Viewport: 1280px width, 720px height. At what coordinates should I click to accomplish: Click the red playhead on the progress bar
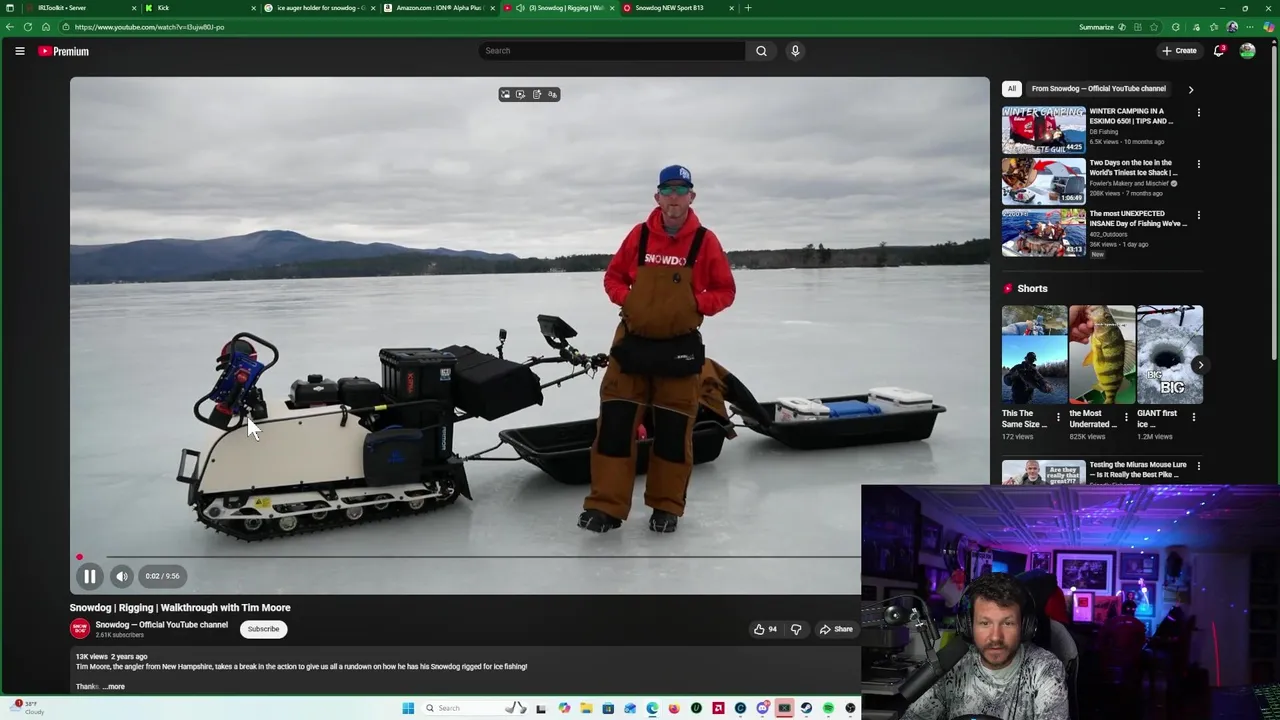[x=79, y=557]
